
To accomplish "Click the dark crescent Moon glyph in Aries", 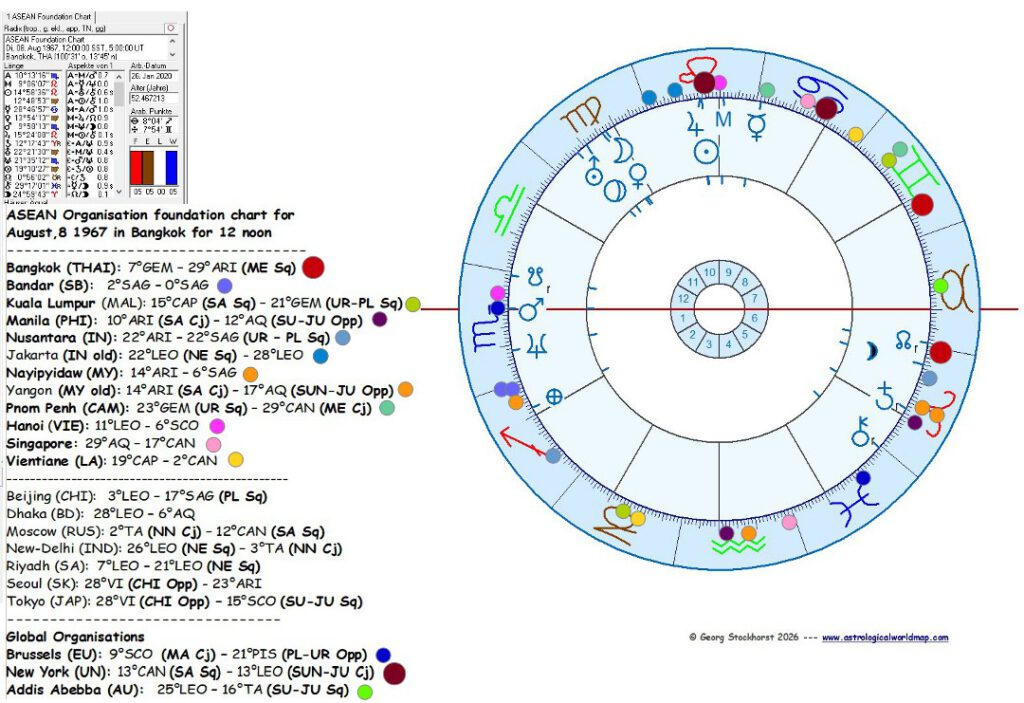I will [872, 352].
